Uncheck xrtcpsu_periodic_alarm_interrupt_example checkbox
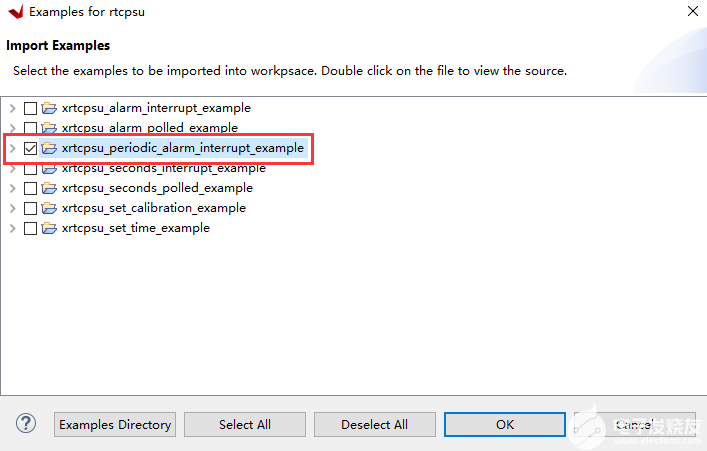This screenshot has height=451, width=707. click(30, 148)
